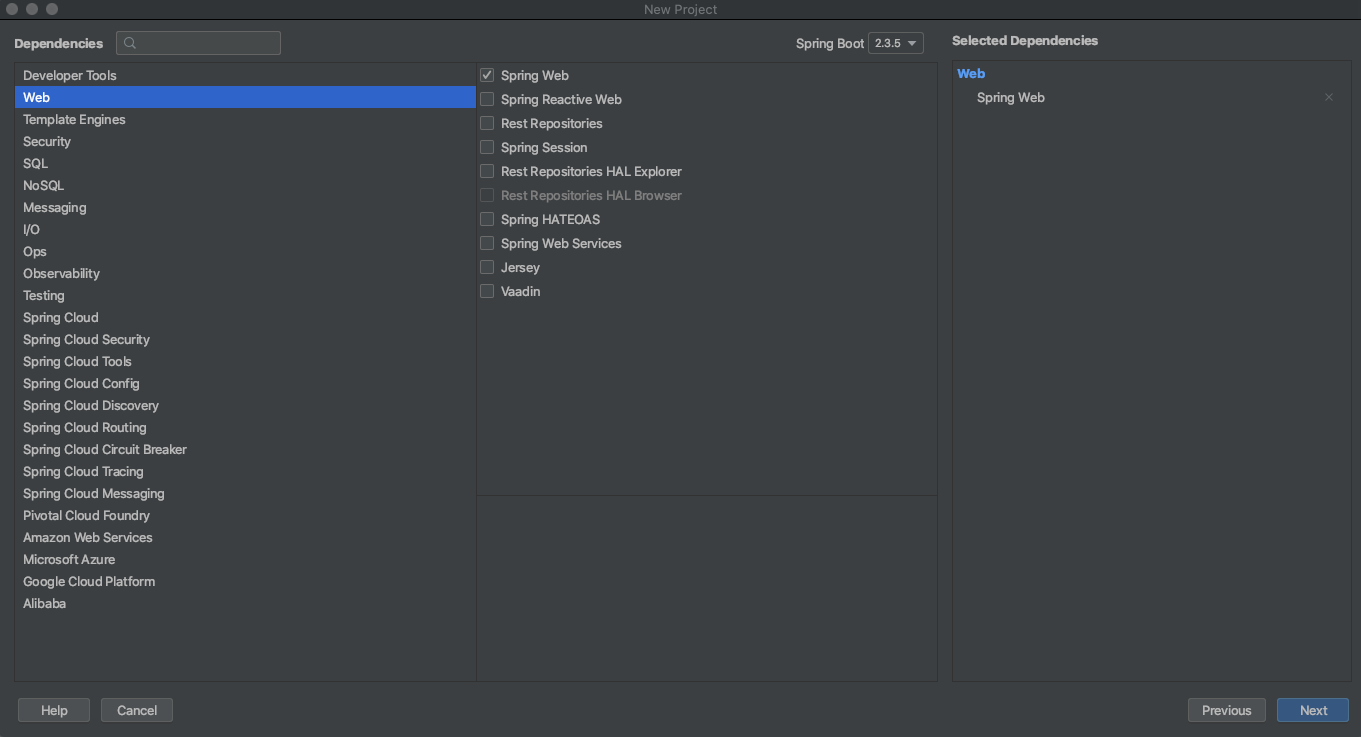The height and width of the screenshot is (737, 1361).
Task: Choose Google Cloud Platform category
Action: click(x=245, y=581)
